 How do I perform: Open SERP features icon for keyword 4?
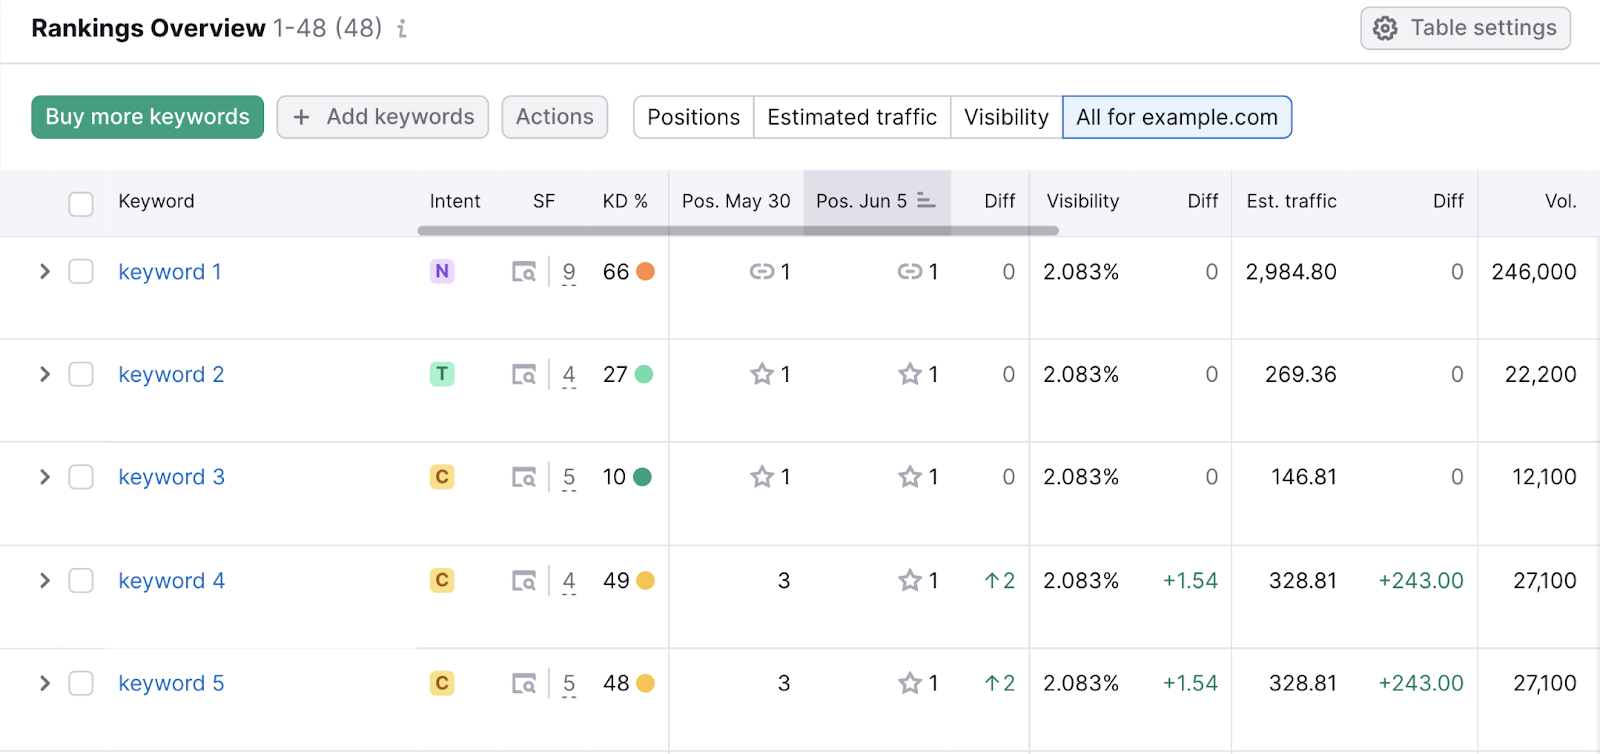[524, 581]
